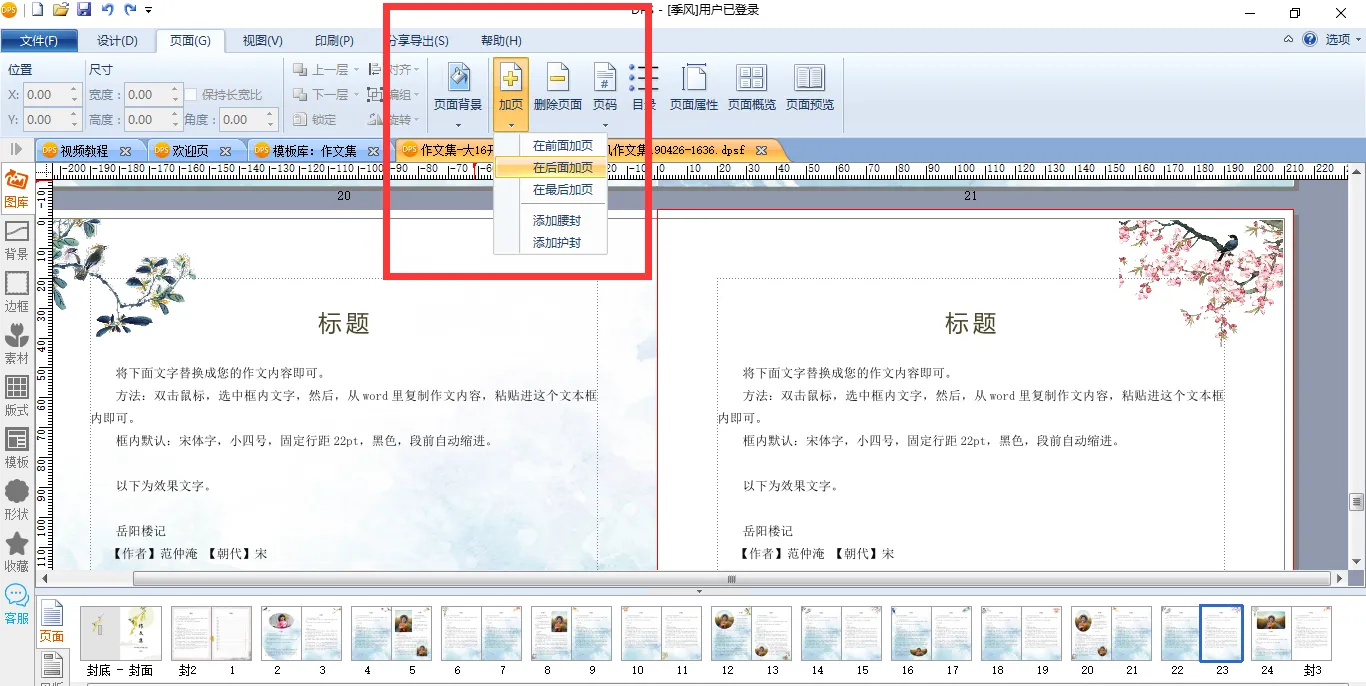Screen dimensions: 1366x686
Task: Open the quick access customize arrow
Action: click(149, 11)
